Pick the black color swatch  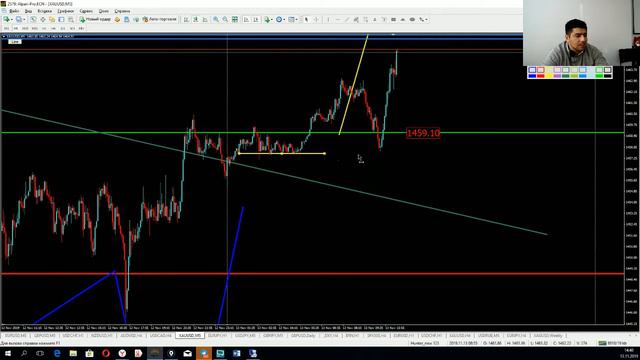pyautogui.click(x=608, y=76)
